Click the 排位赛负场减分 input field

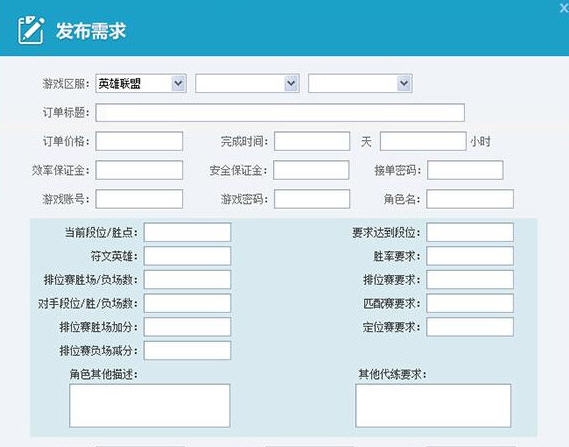pyautogui.click(x=187, y=350)
